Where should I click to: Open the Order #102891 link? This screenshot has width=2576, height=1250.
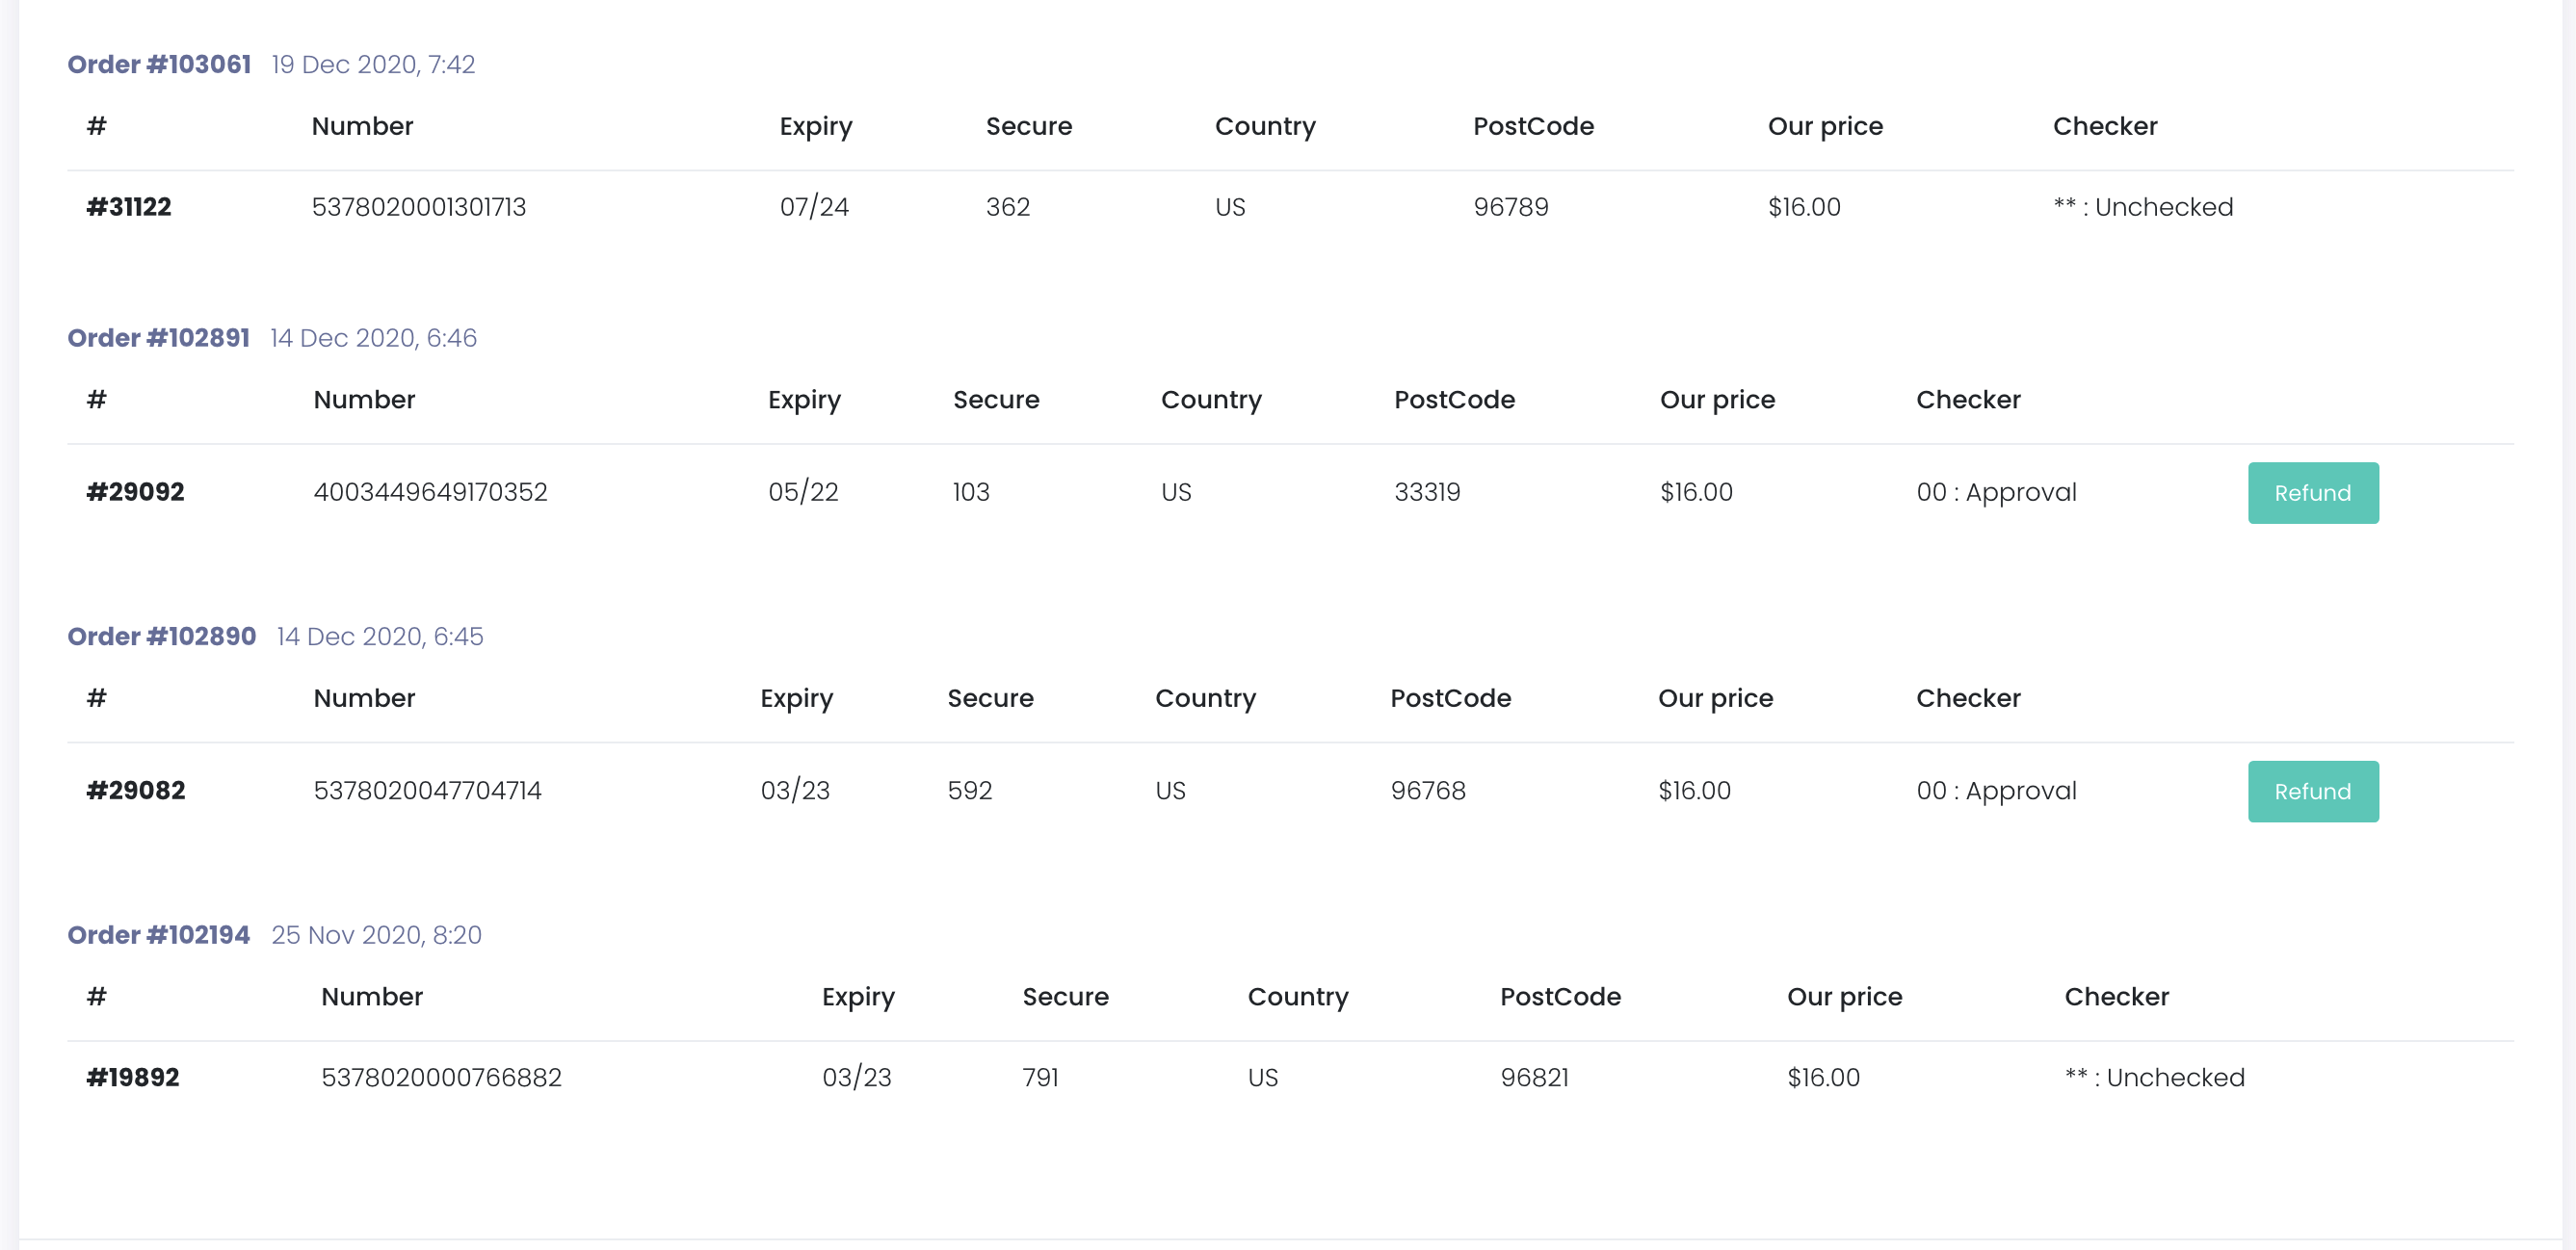point(158,338)
